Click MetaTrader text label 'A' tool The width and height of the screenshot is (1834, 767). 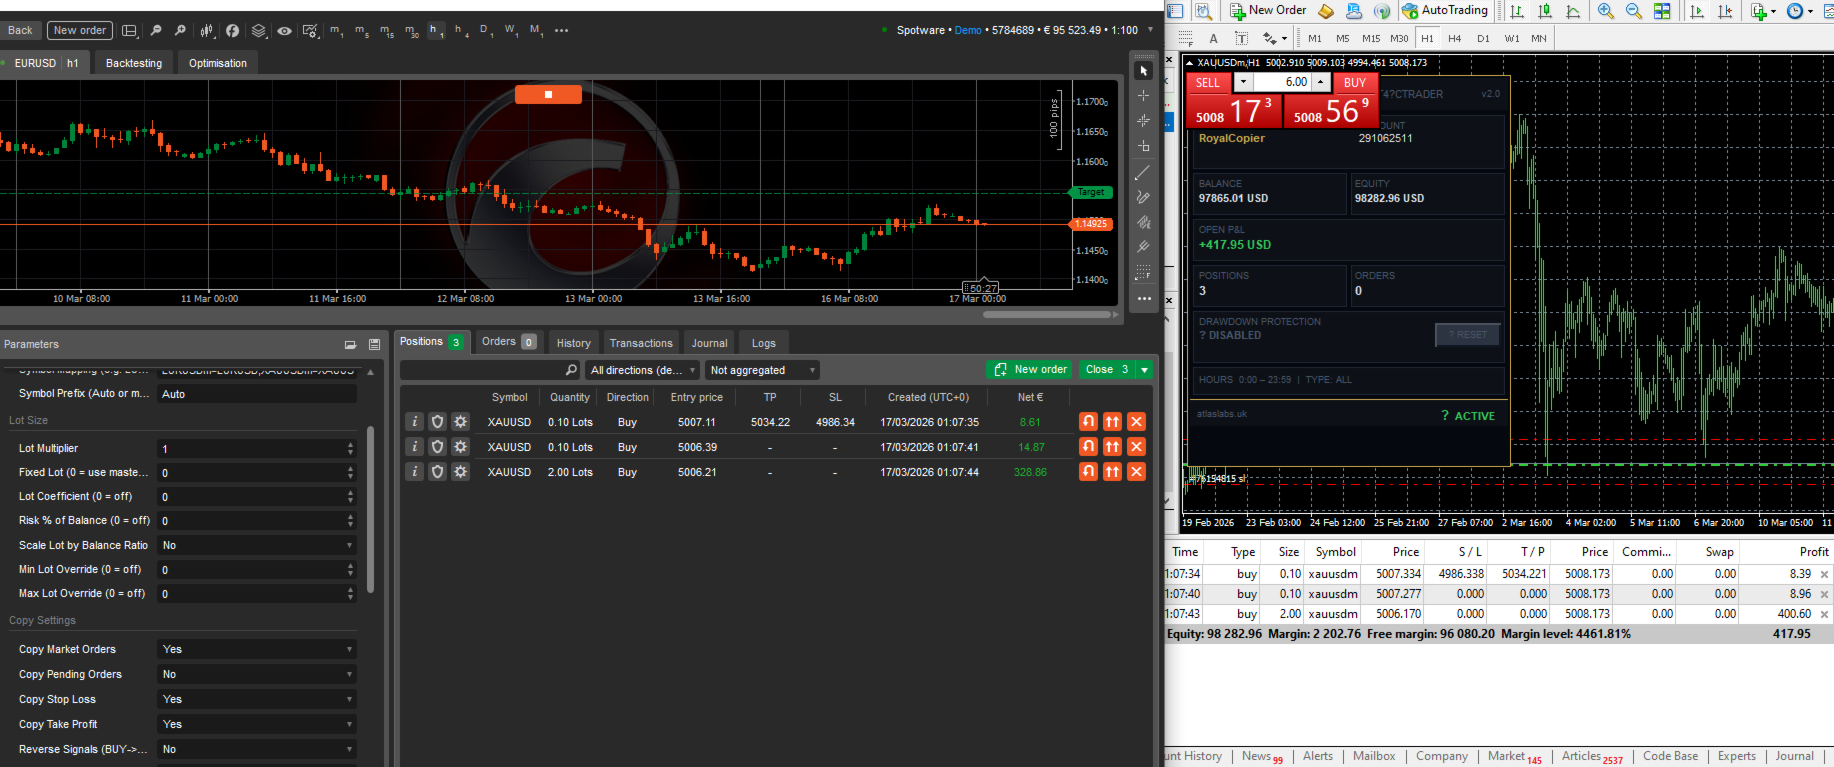tap(1213, 39)
